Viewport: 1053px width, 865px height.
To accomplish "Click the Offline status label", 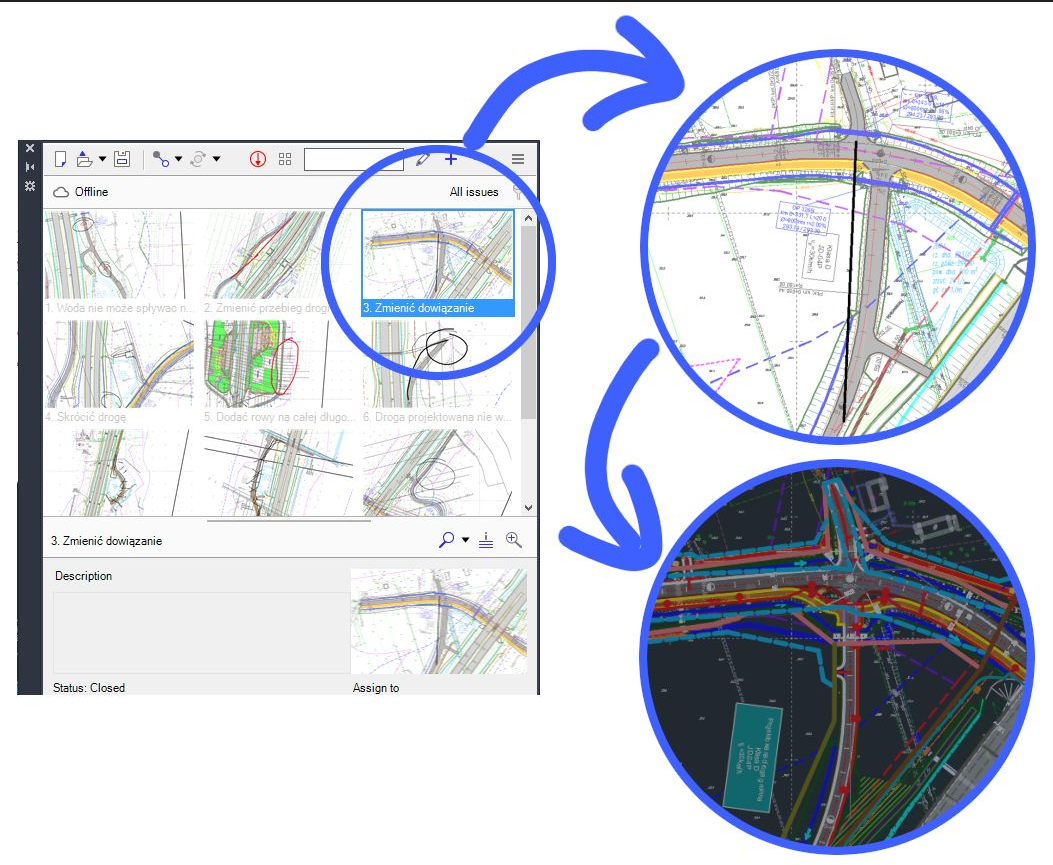I will (91, 192).
